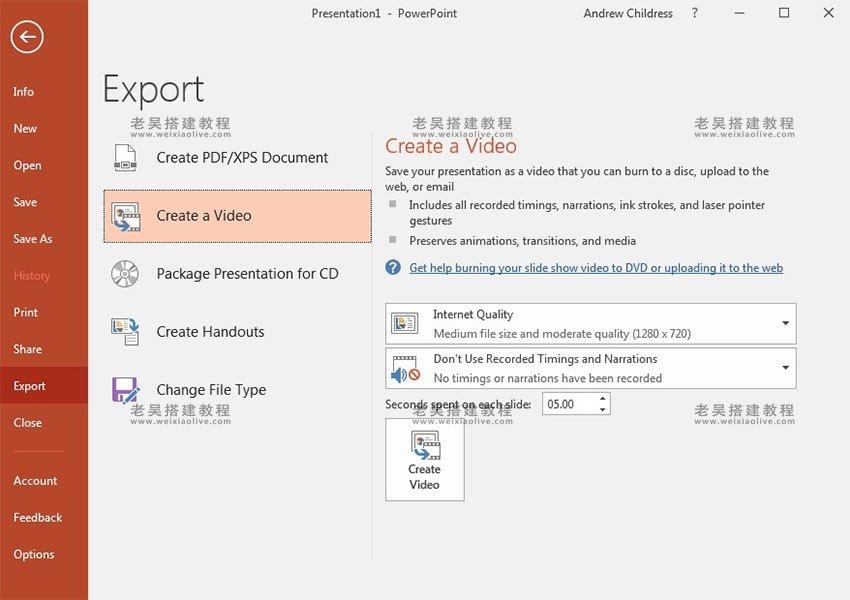Click the Create Handouts icon
The height and width of the screenshot is (600, 850).
click(x=124, y=331)
